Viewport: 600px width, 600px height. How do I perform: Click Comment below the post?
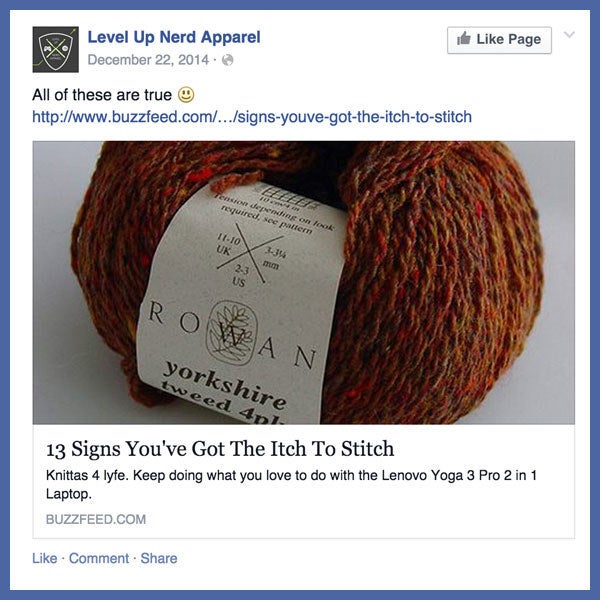click(99, 558)
